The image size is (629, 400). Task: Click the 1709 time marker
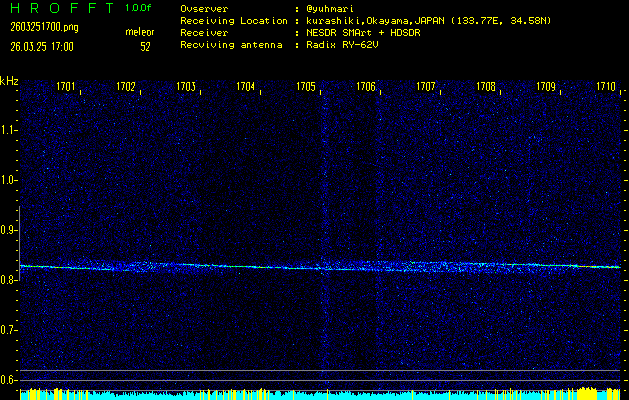click(x=546, y=86)
